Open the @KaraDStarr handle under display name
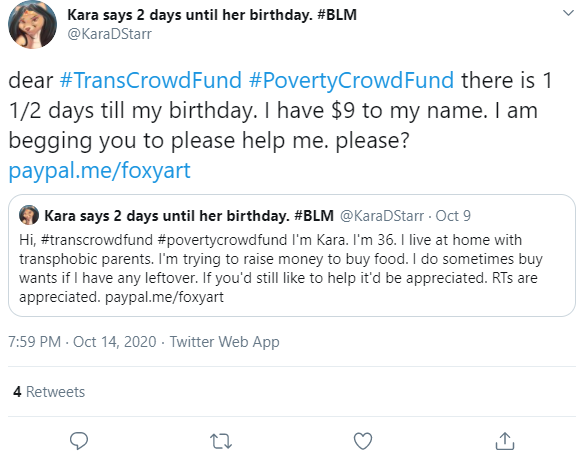 coord(109,34)
